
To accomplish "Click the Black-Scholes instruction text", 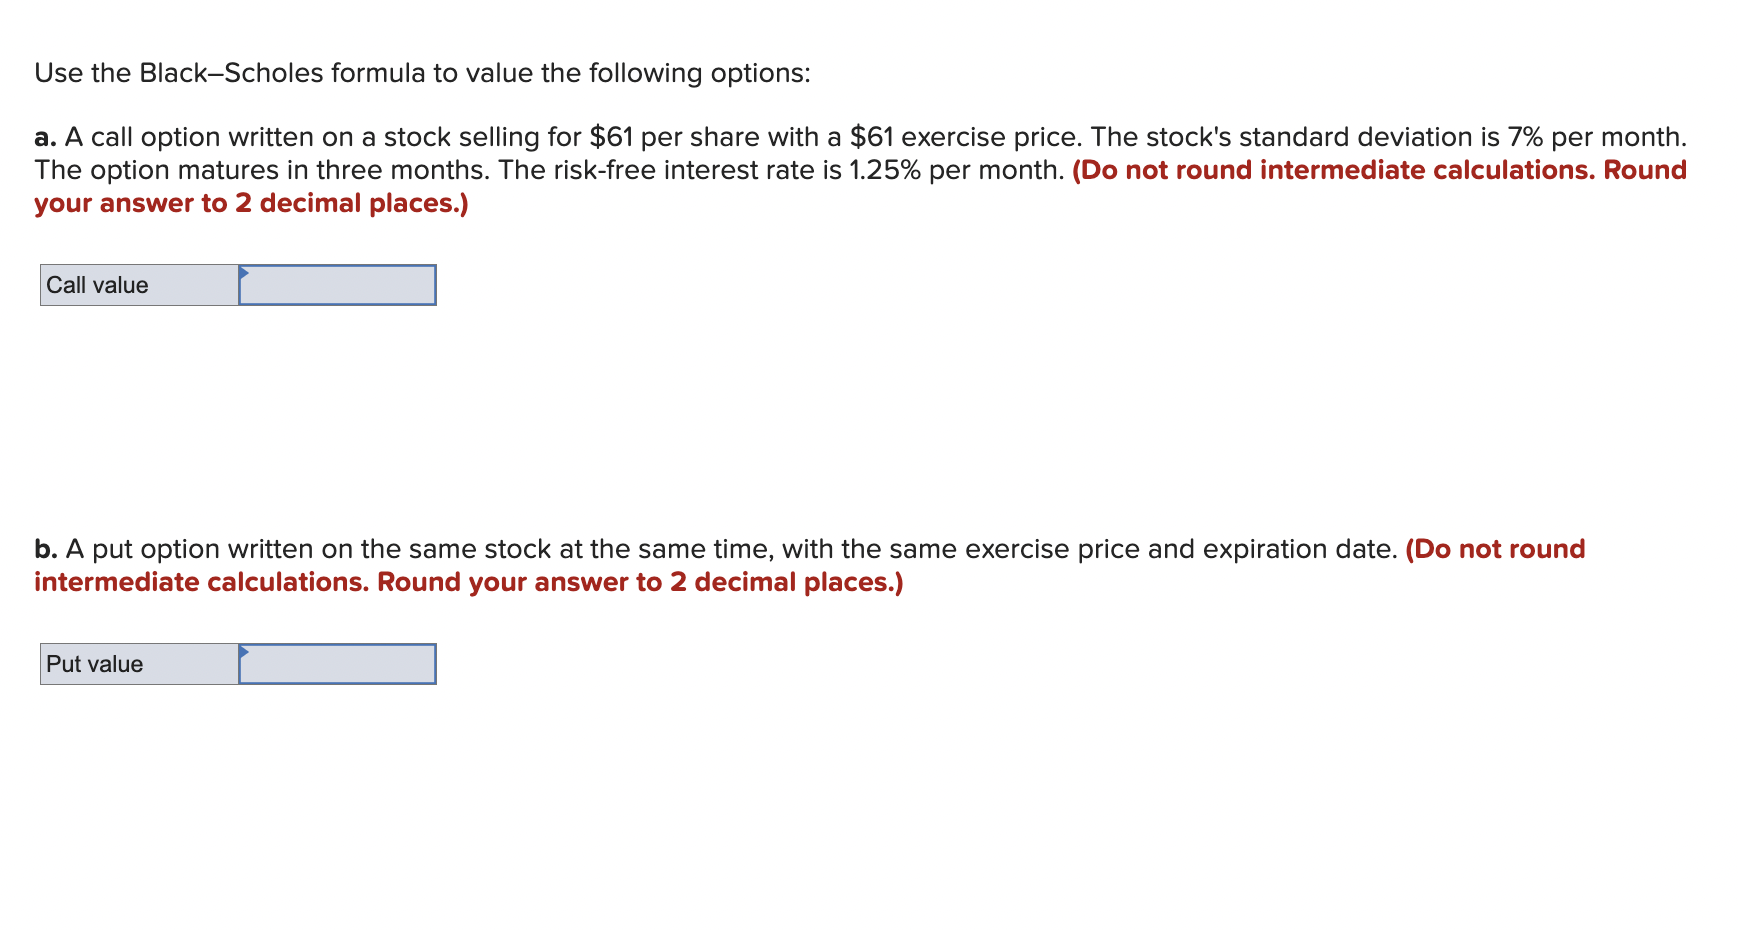I will pos(421,72).
